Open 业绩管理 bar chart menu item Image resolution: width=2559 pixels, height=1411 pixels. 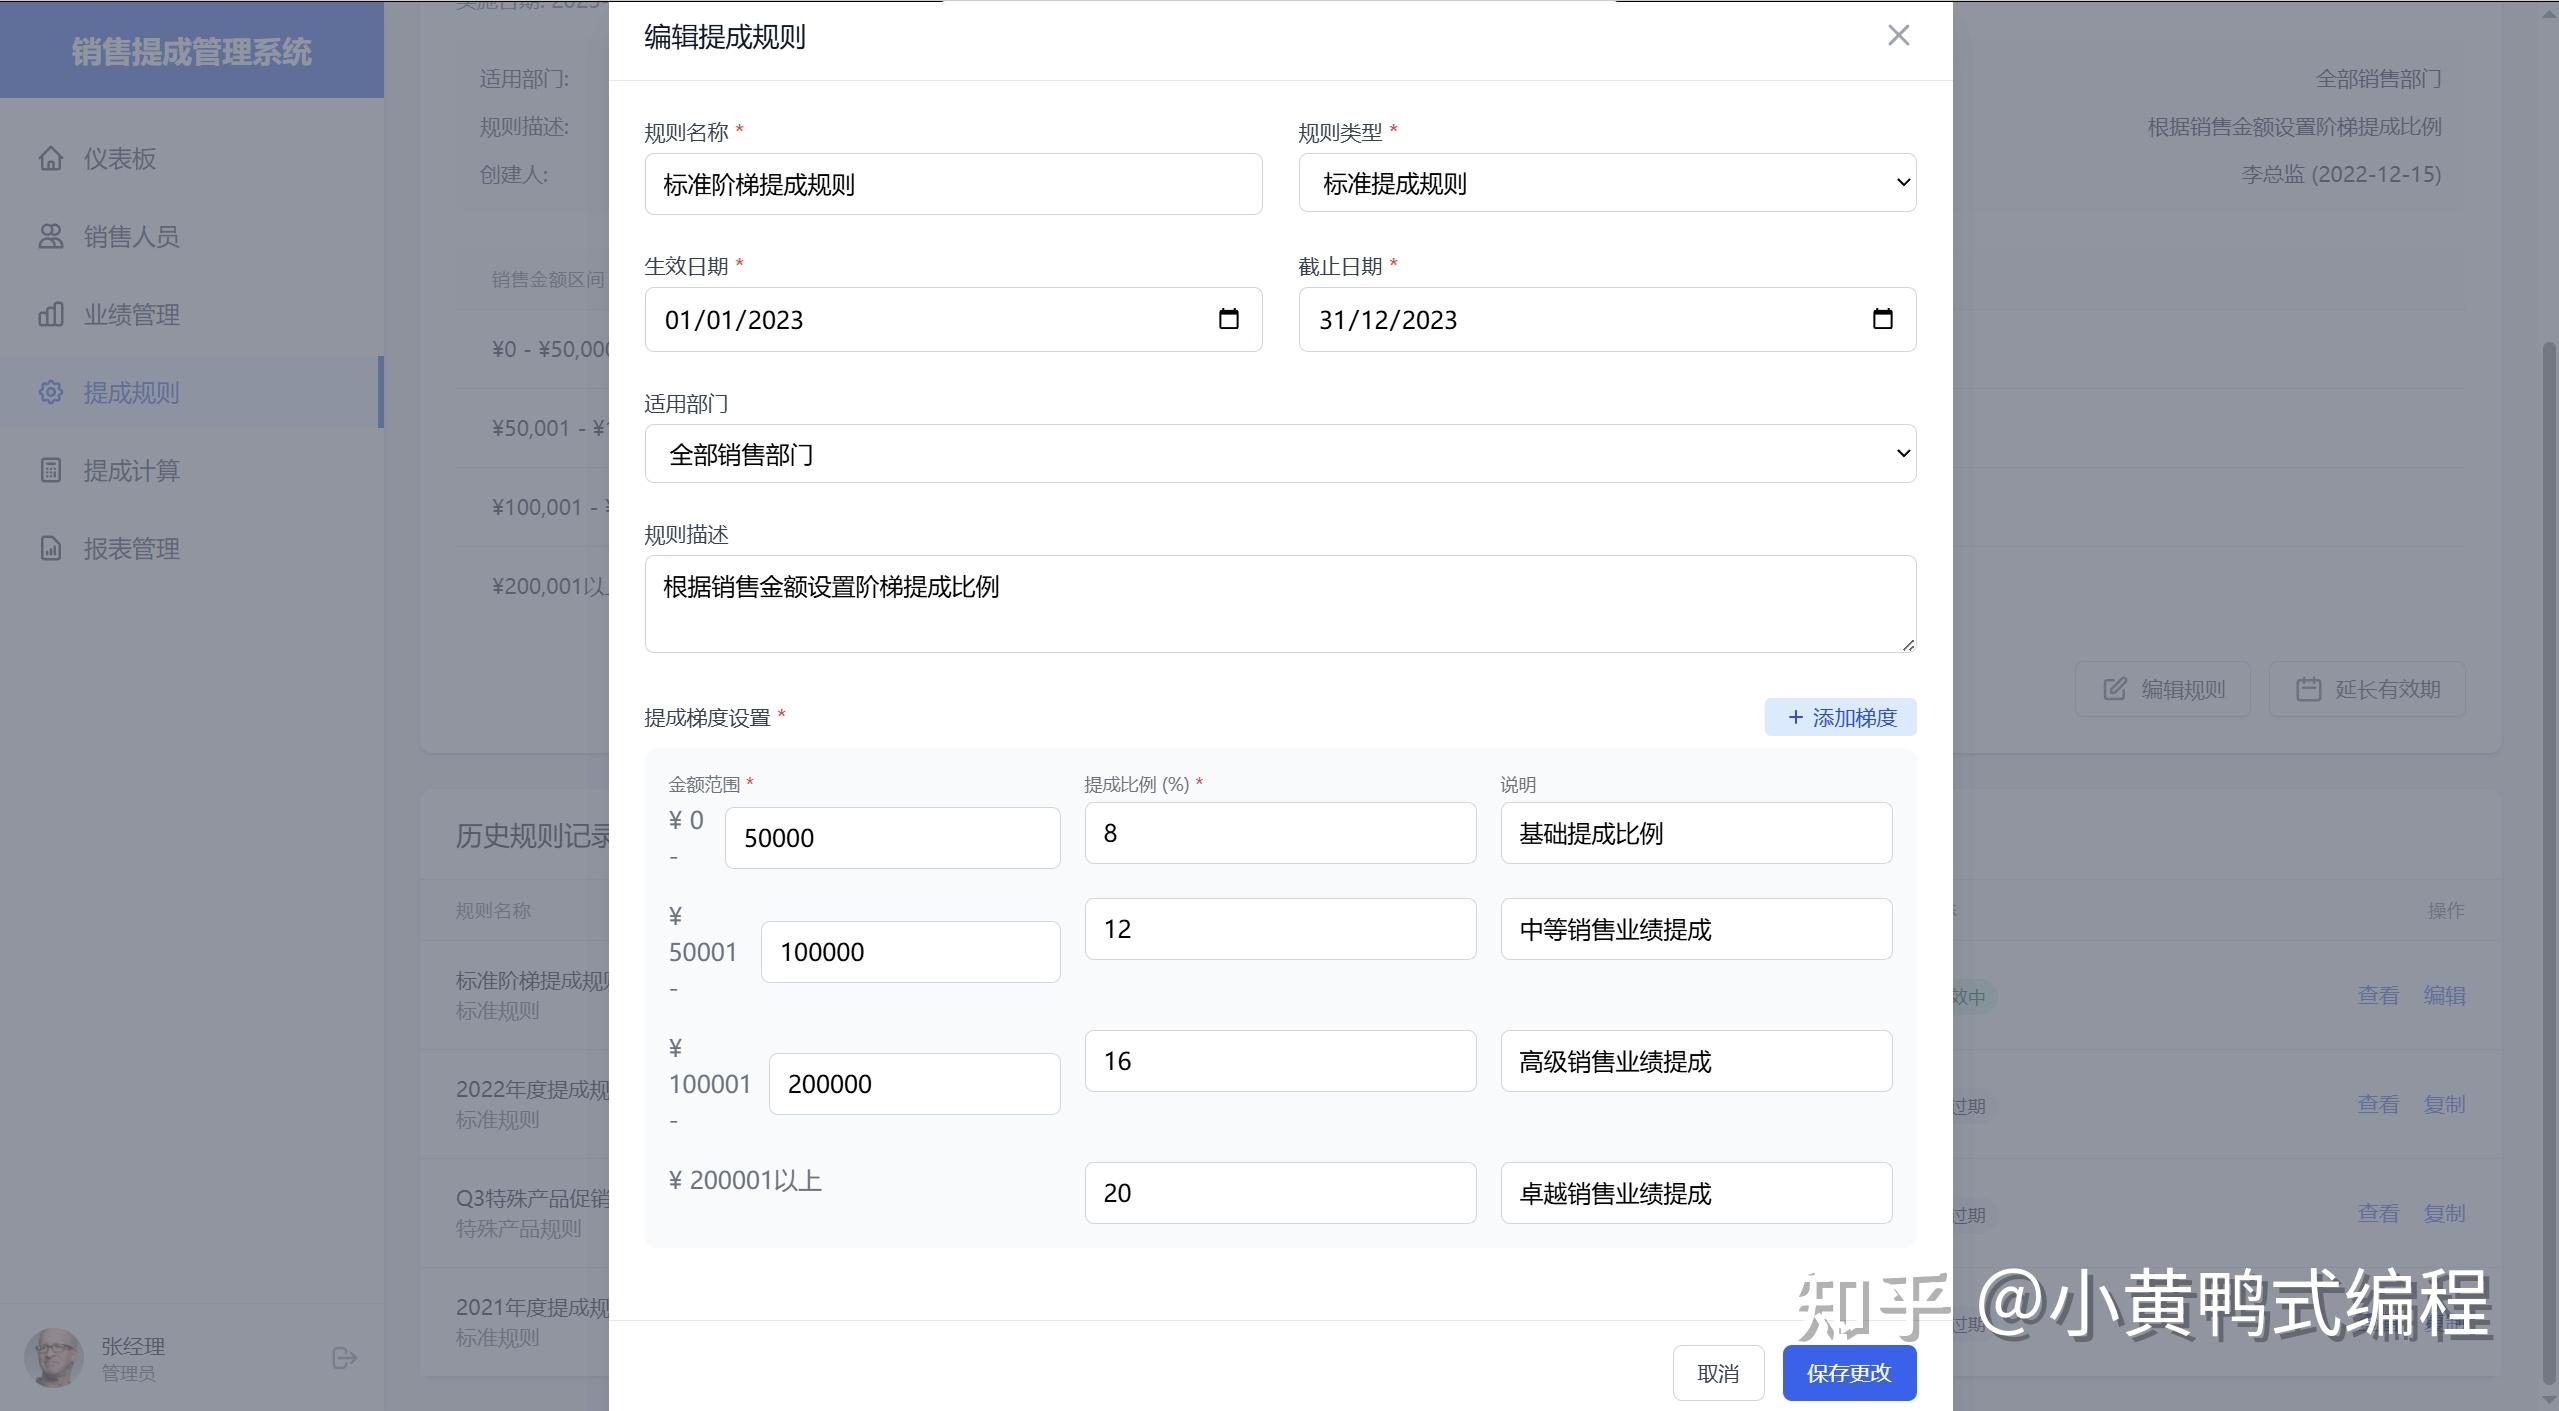[130, 315]
